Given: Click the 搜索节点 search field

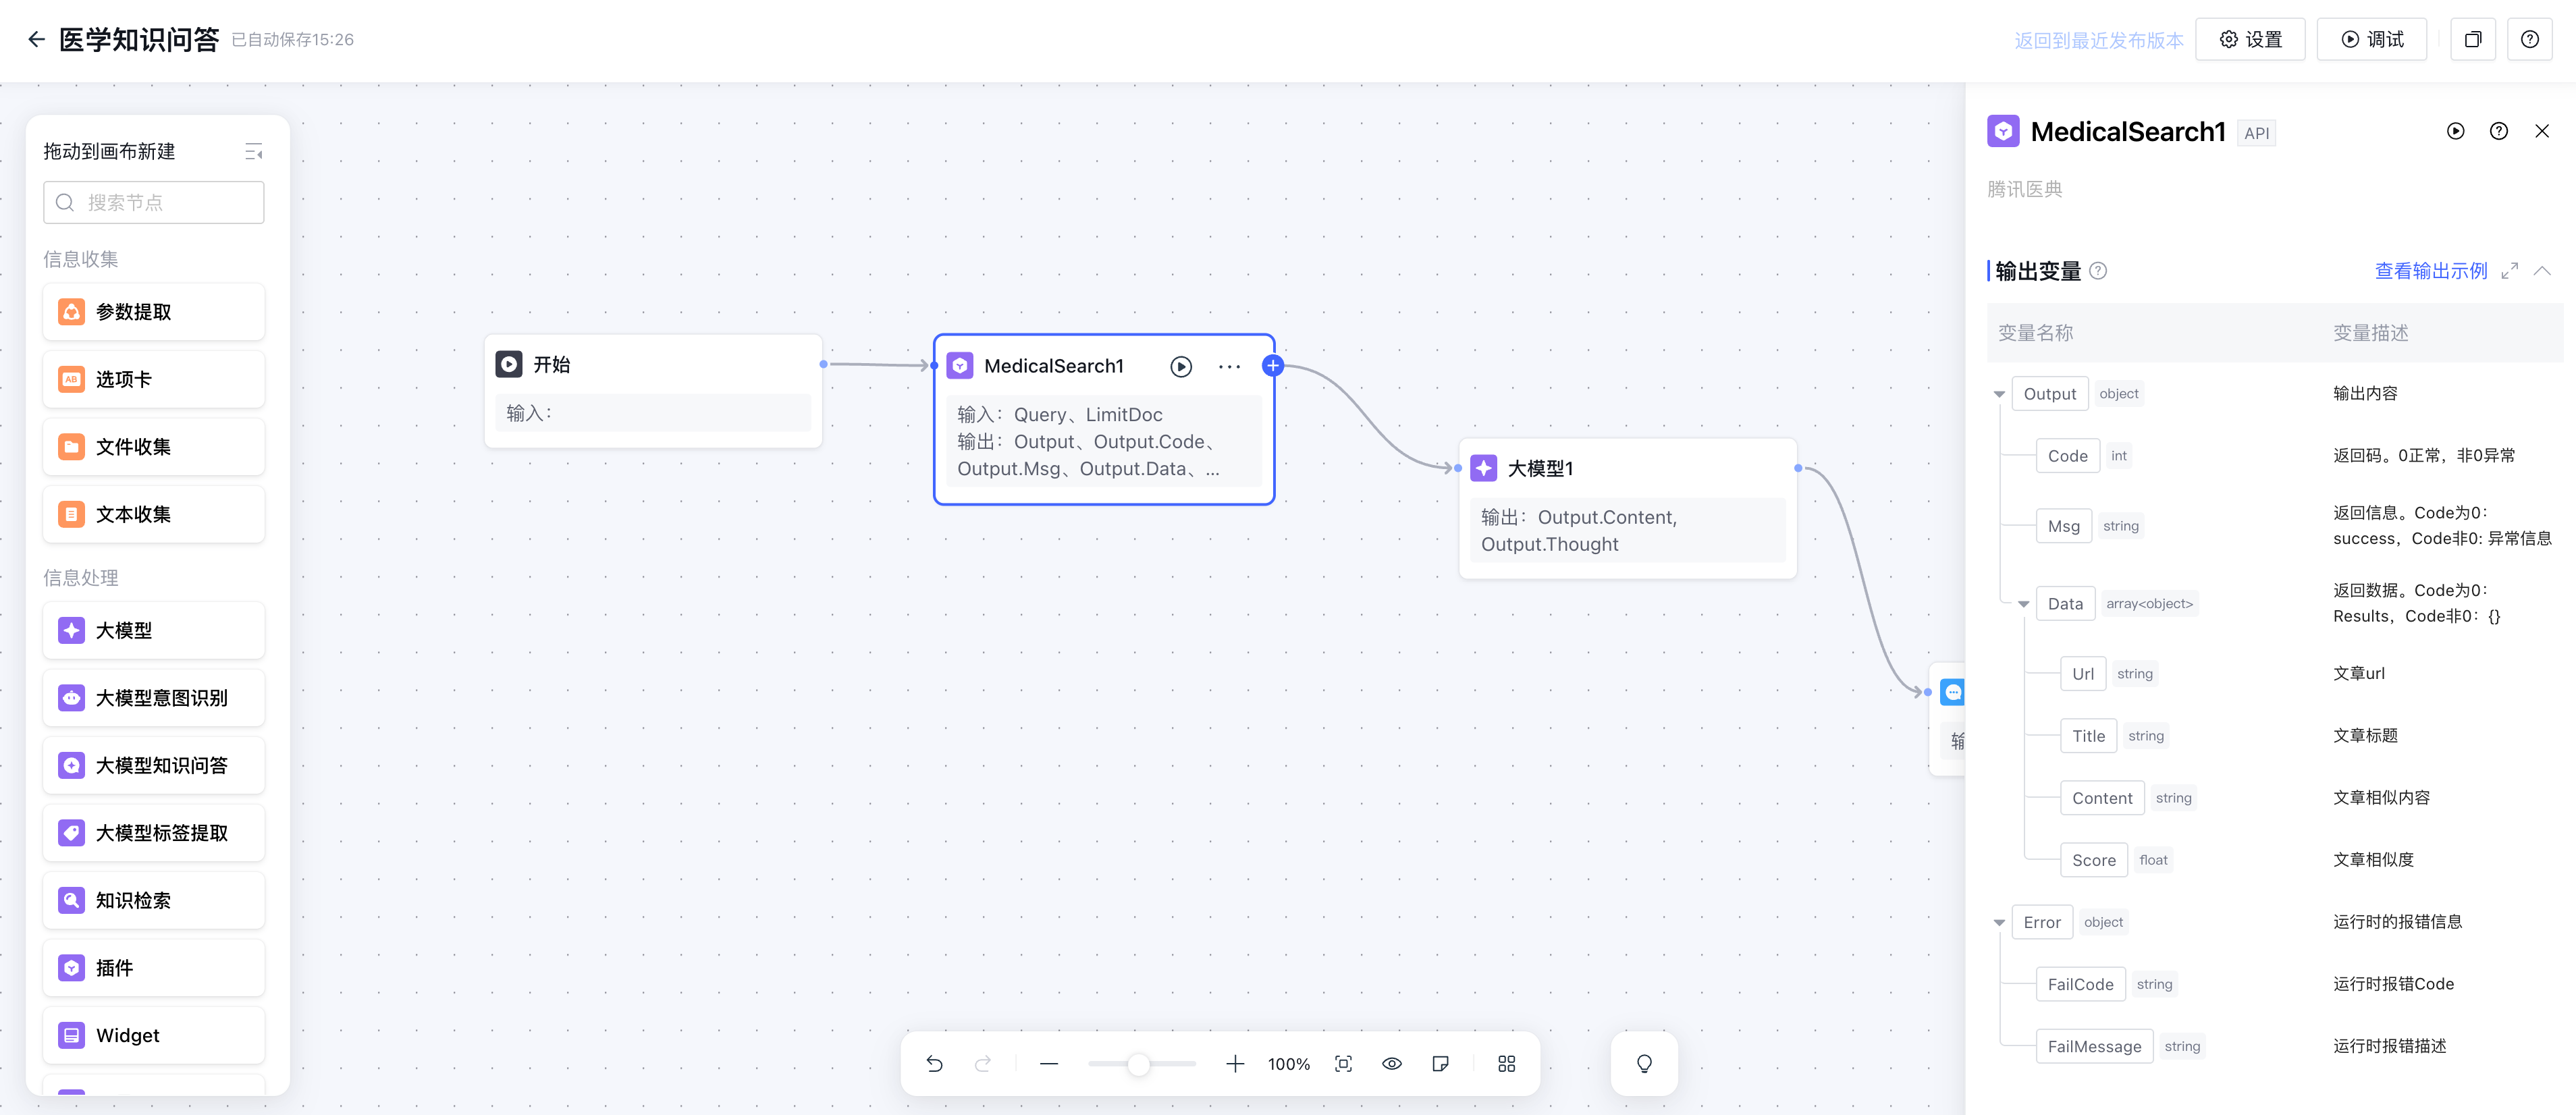Looking at the screenshot, I should [x=154, y=203].
